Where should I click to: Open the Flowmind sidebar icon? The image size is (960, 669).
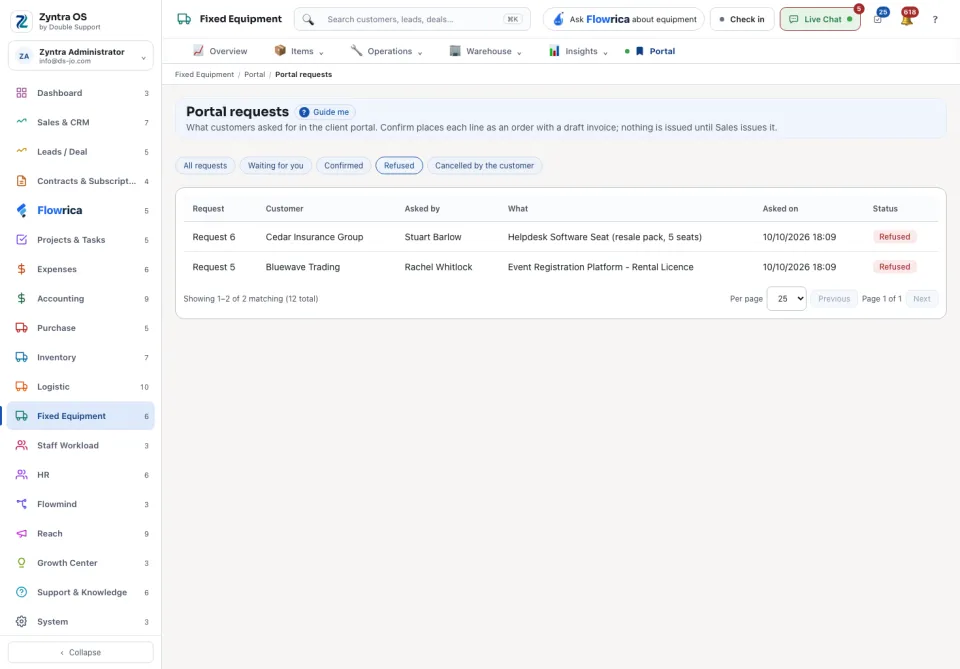coord(21,504)
